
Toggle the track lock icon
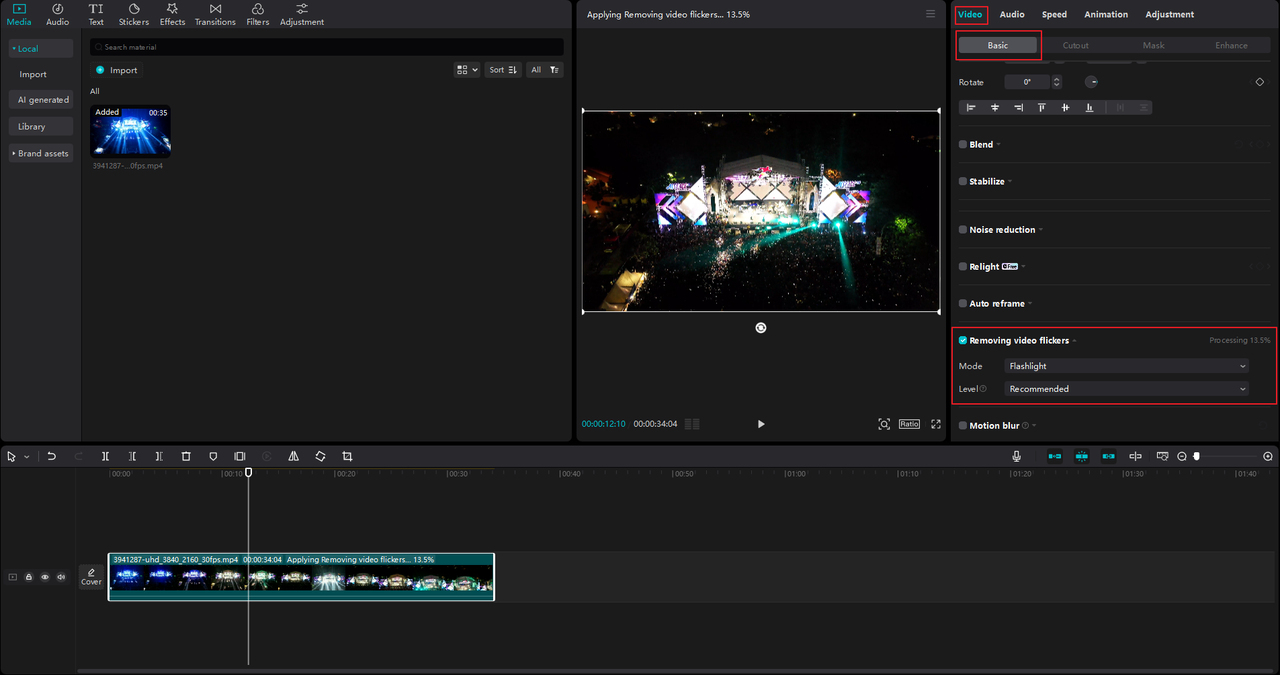29,577
